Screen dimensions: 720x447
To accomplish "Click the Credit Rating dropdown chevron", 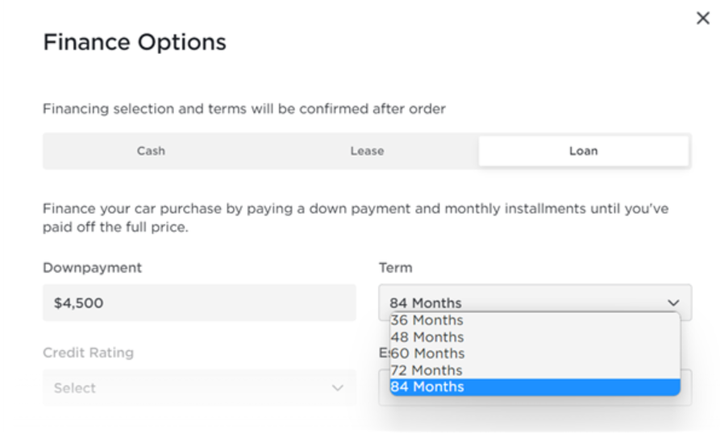I will pos(338,388).
